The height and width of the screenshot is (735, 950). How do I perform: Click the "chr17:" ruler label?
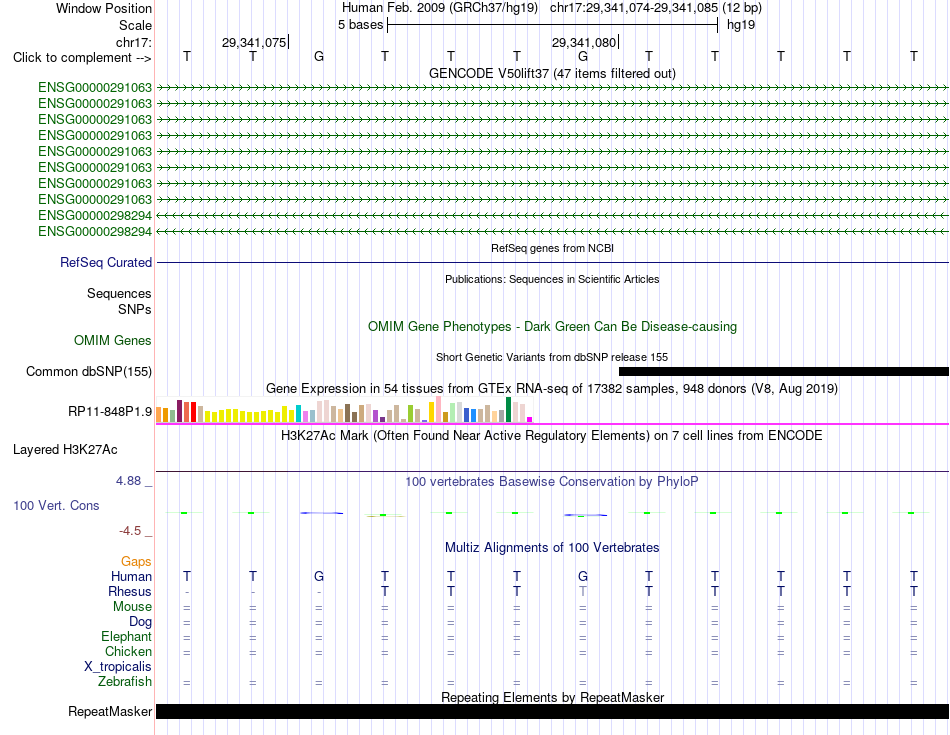[134, 42]
